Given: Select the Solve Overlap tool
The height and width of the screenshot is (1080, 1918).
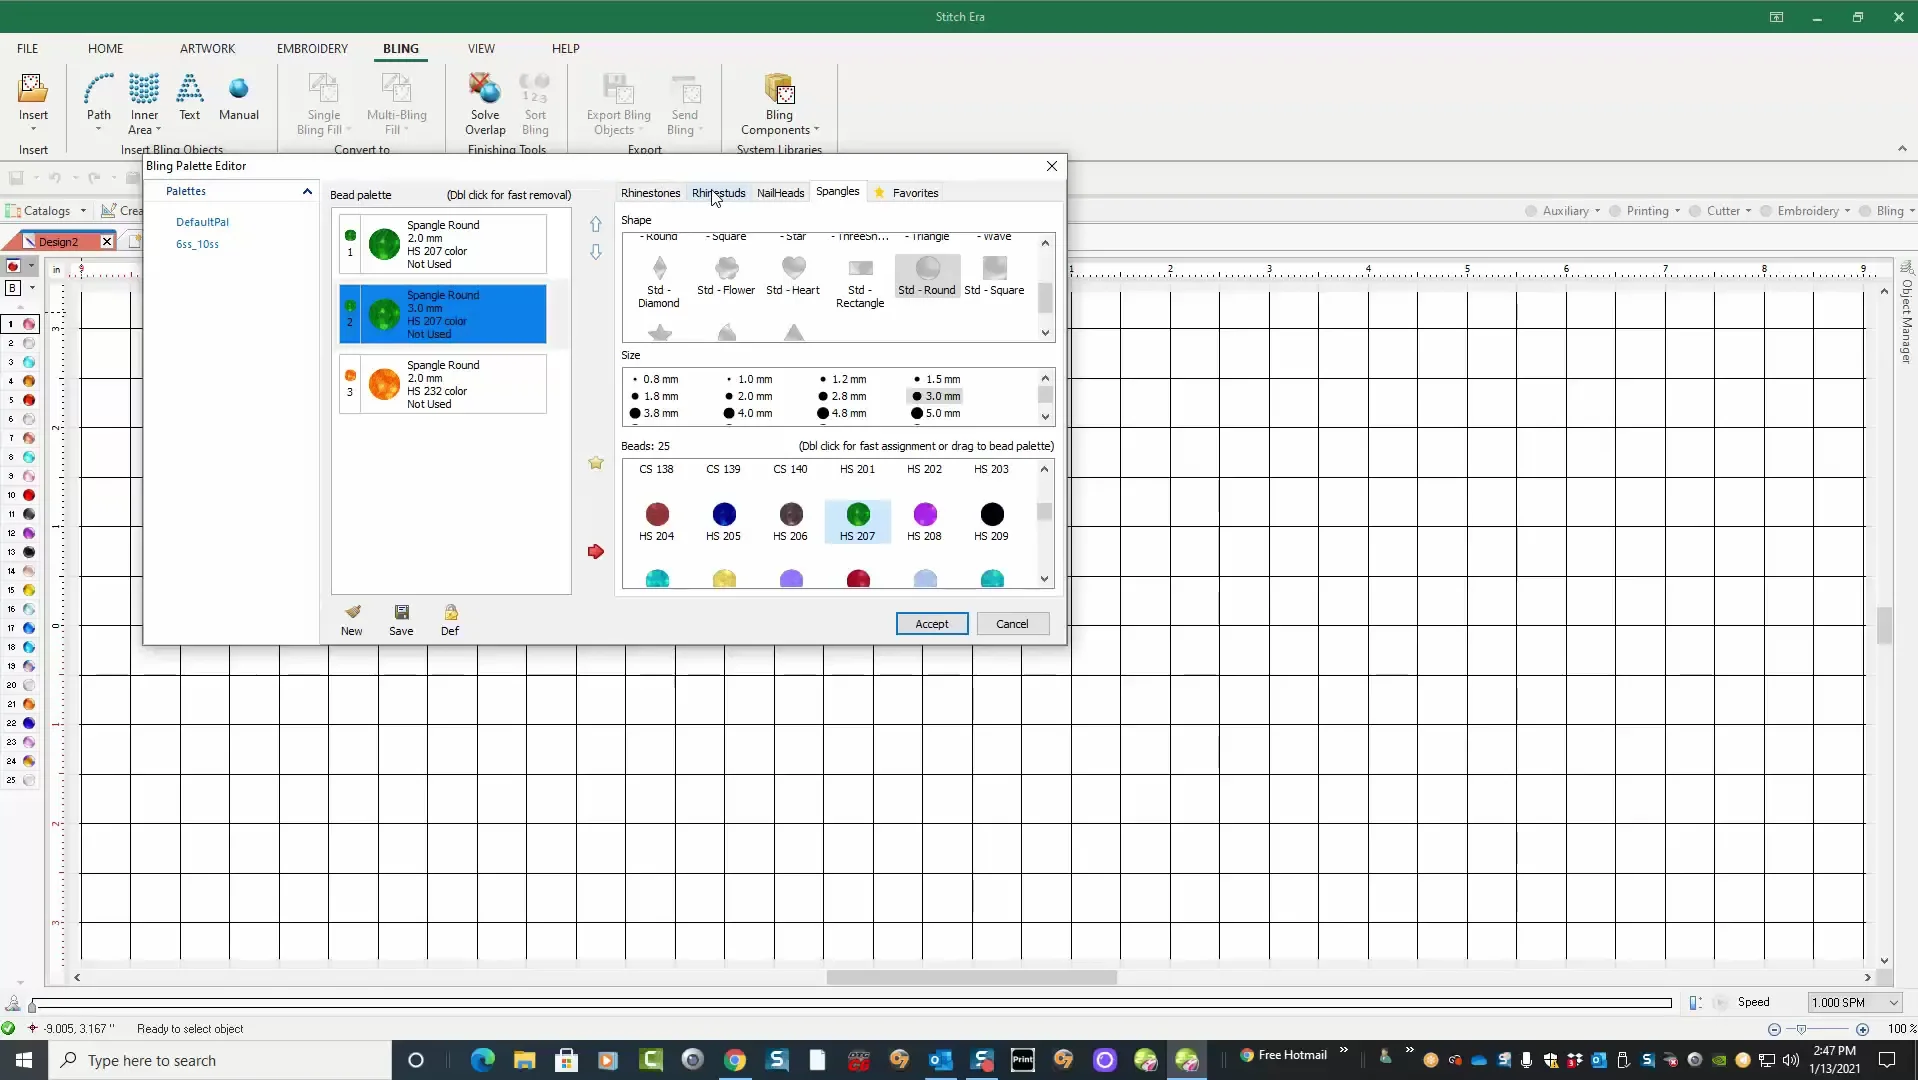Looking at the screenshot, I should pos(485,104).
